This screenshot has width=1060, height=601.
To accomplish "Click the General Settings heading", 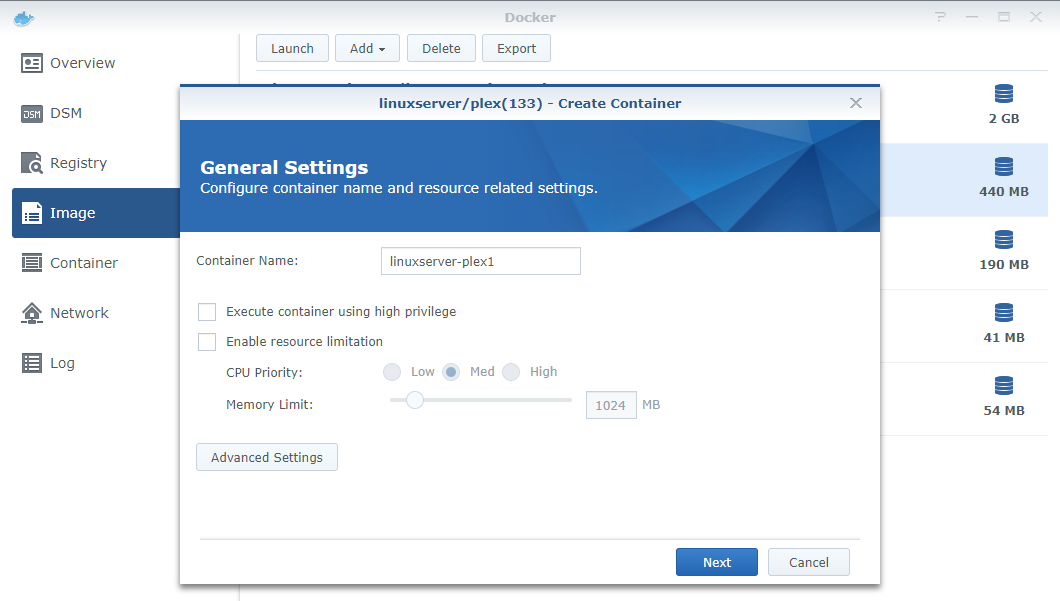I will 284,167.
